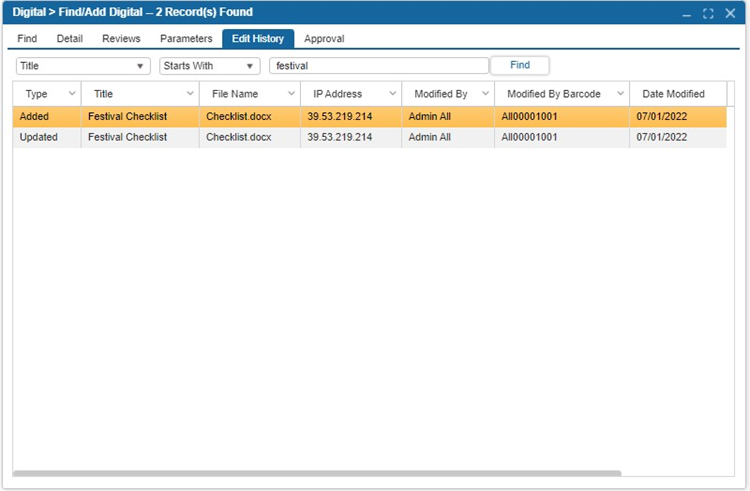Viewport: 750px width, 491px height.
Task: Maximize the Find/Add Digital window
Action: [708, 13]
